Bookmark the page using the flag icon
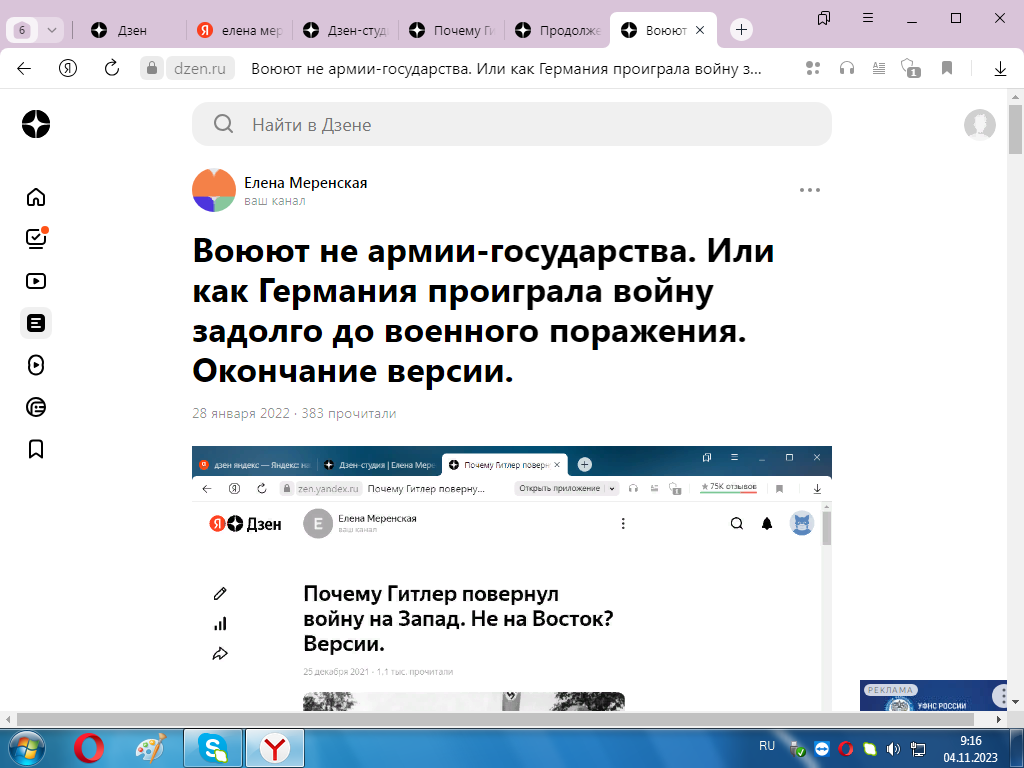Viewport: 1024px width, 768px height. [946, 67]
